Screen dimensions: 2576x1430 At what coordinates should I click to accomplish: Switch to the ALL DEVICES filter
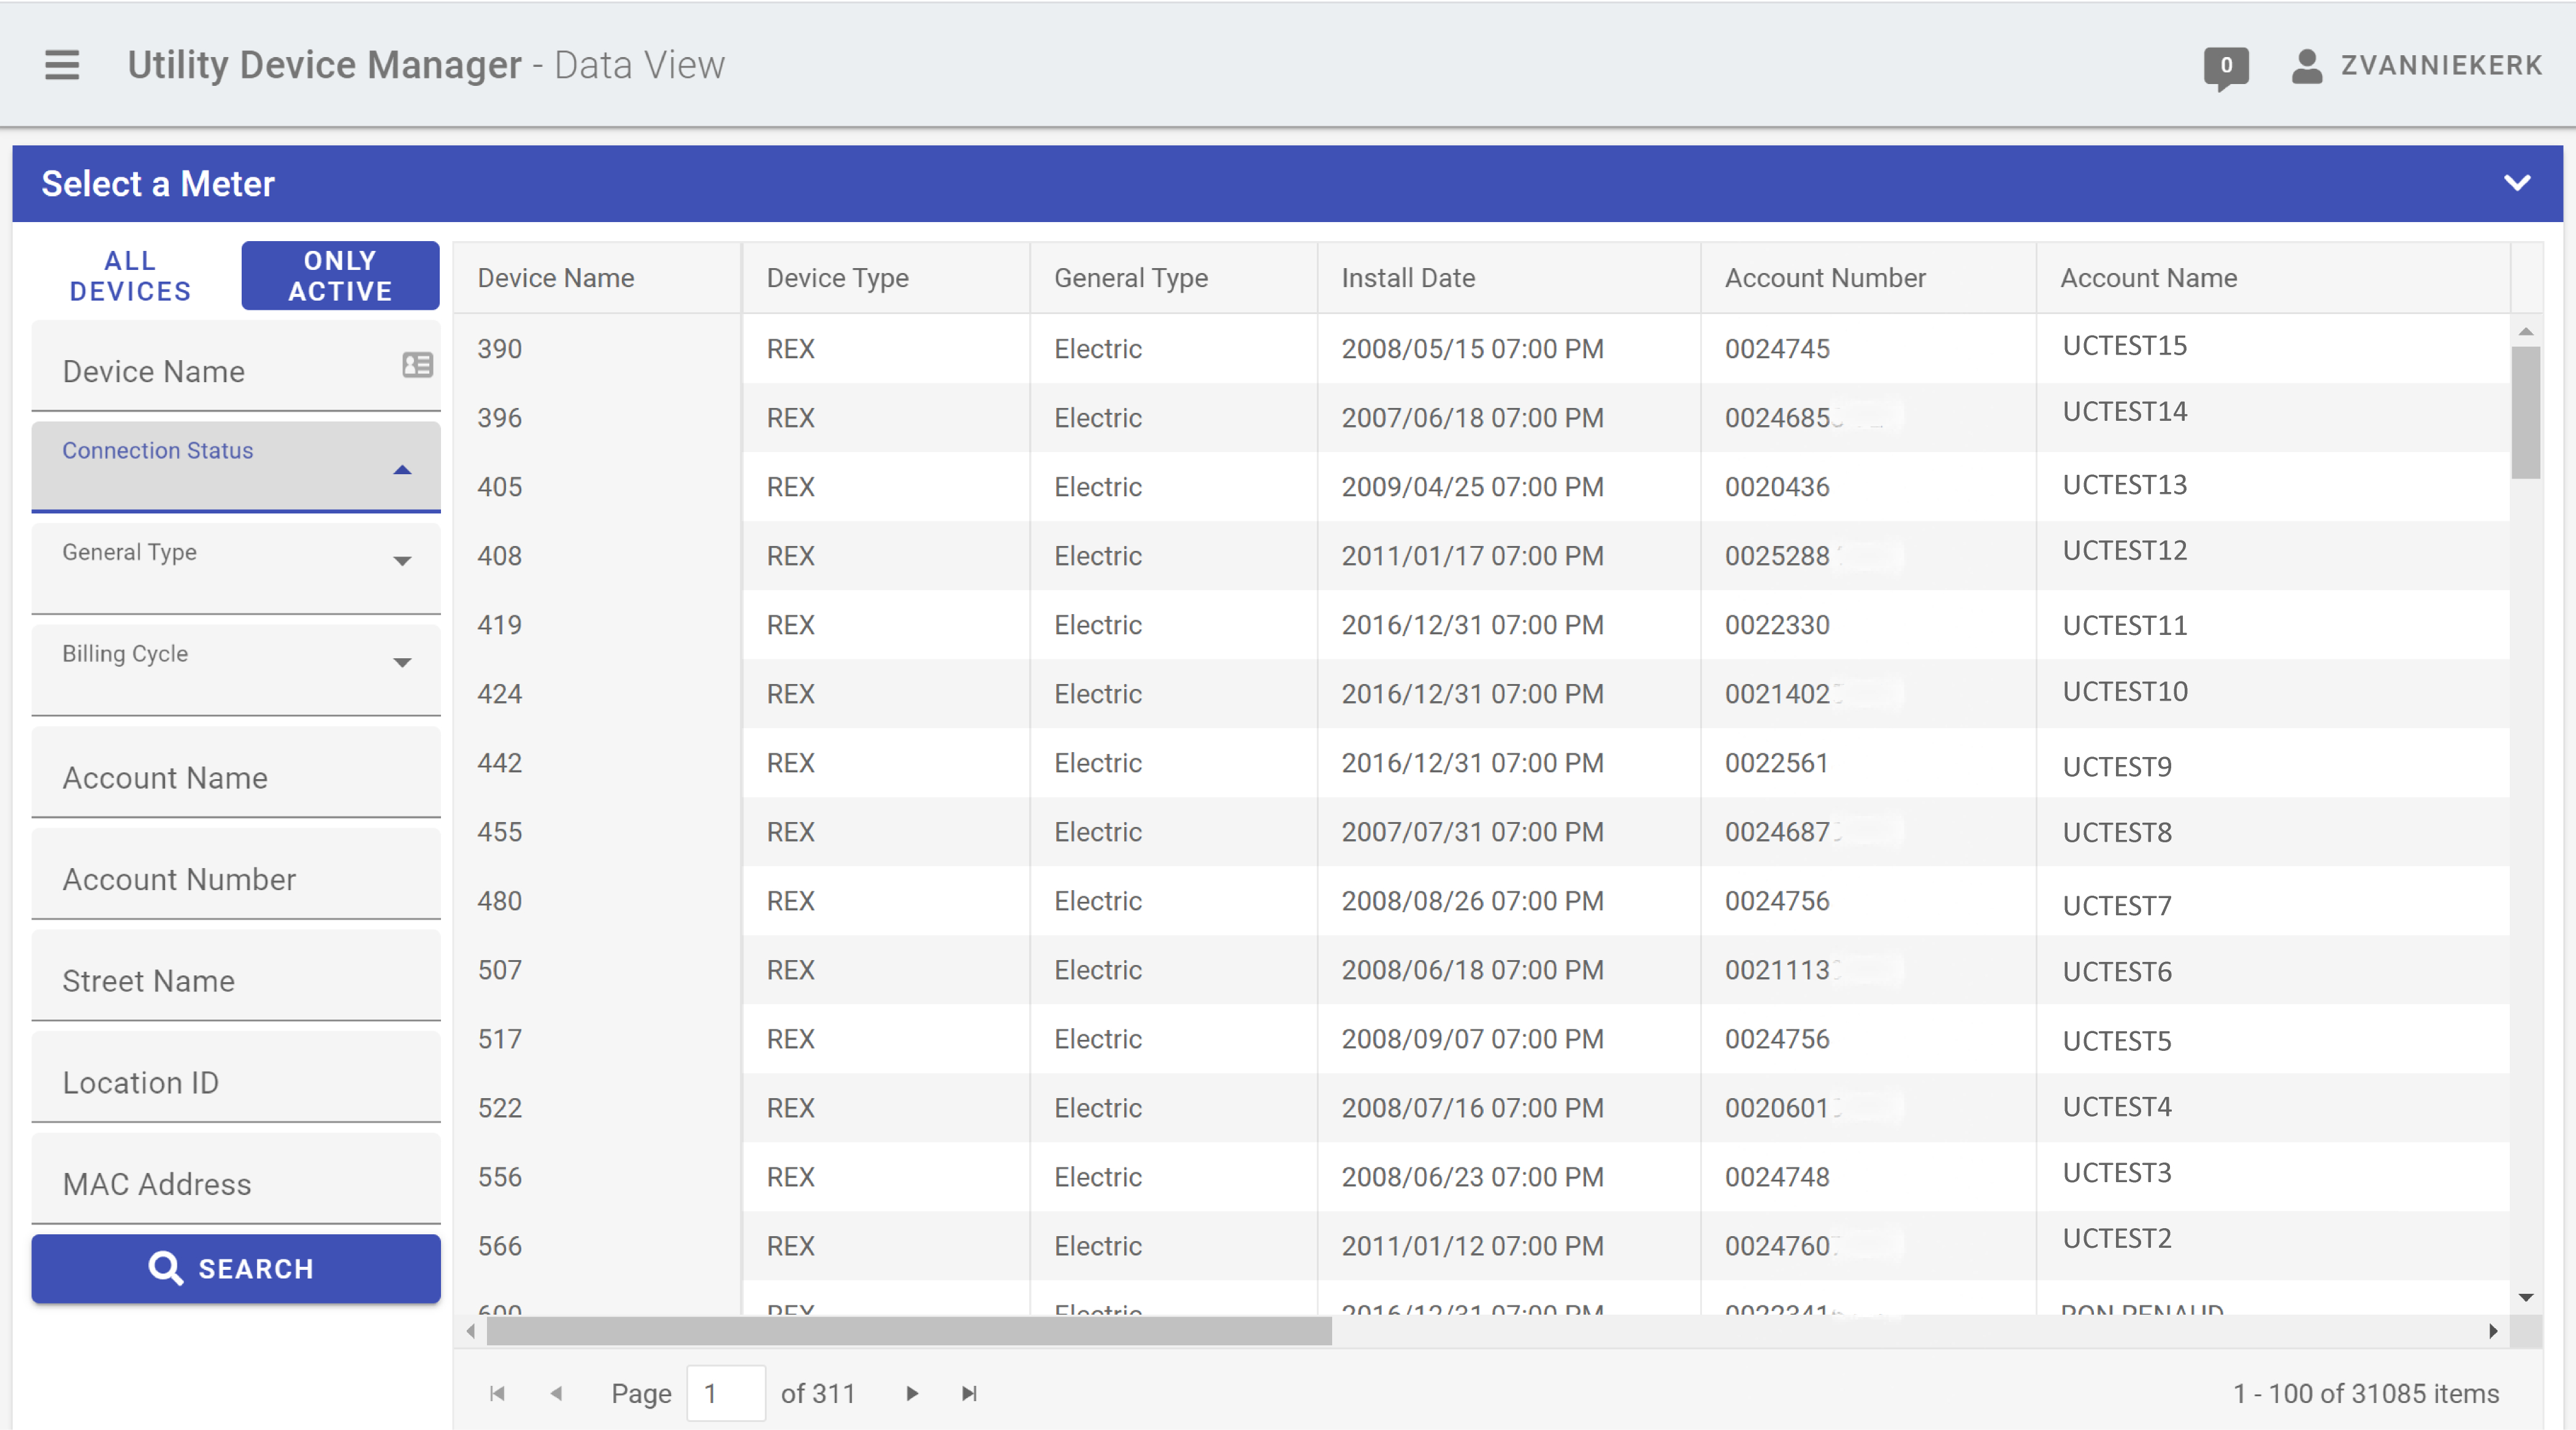point(130,276)
